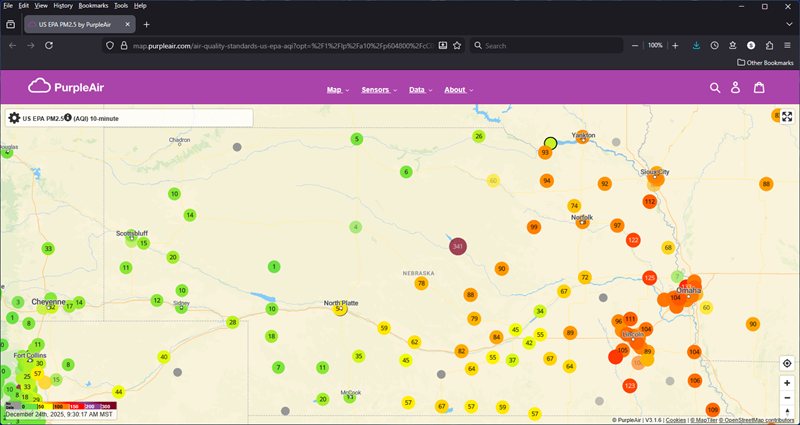Open the History menu
The image size is (800, 425).
pos(63,6)
